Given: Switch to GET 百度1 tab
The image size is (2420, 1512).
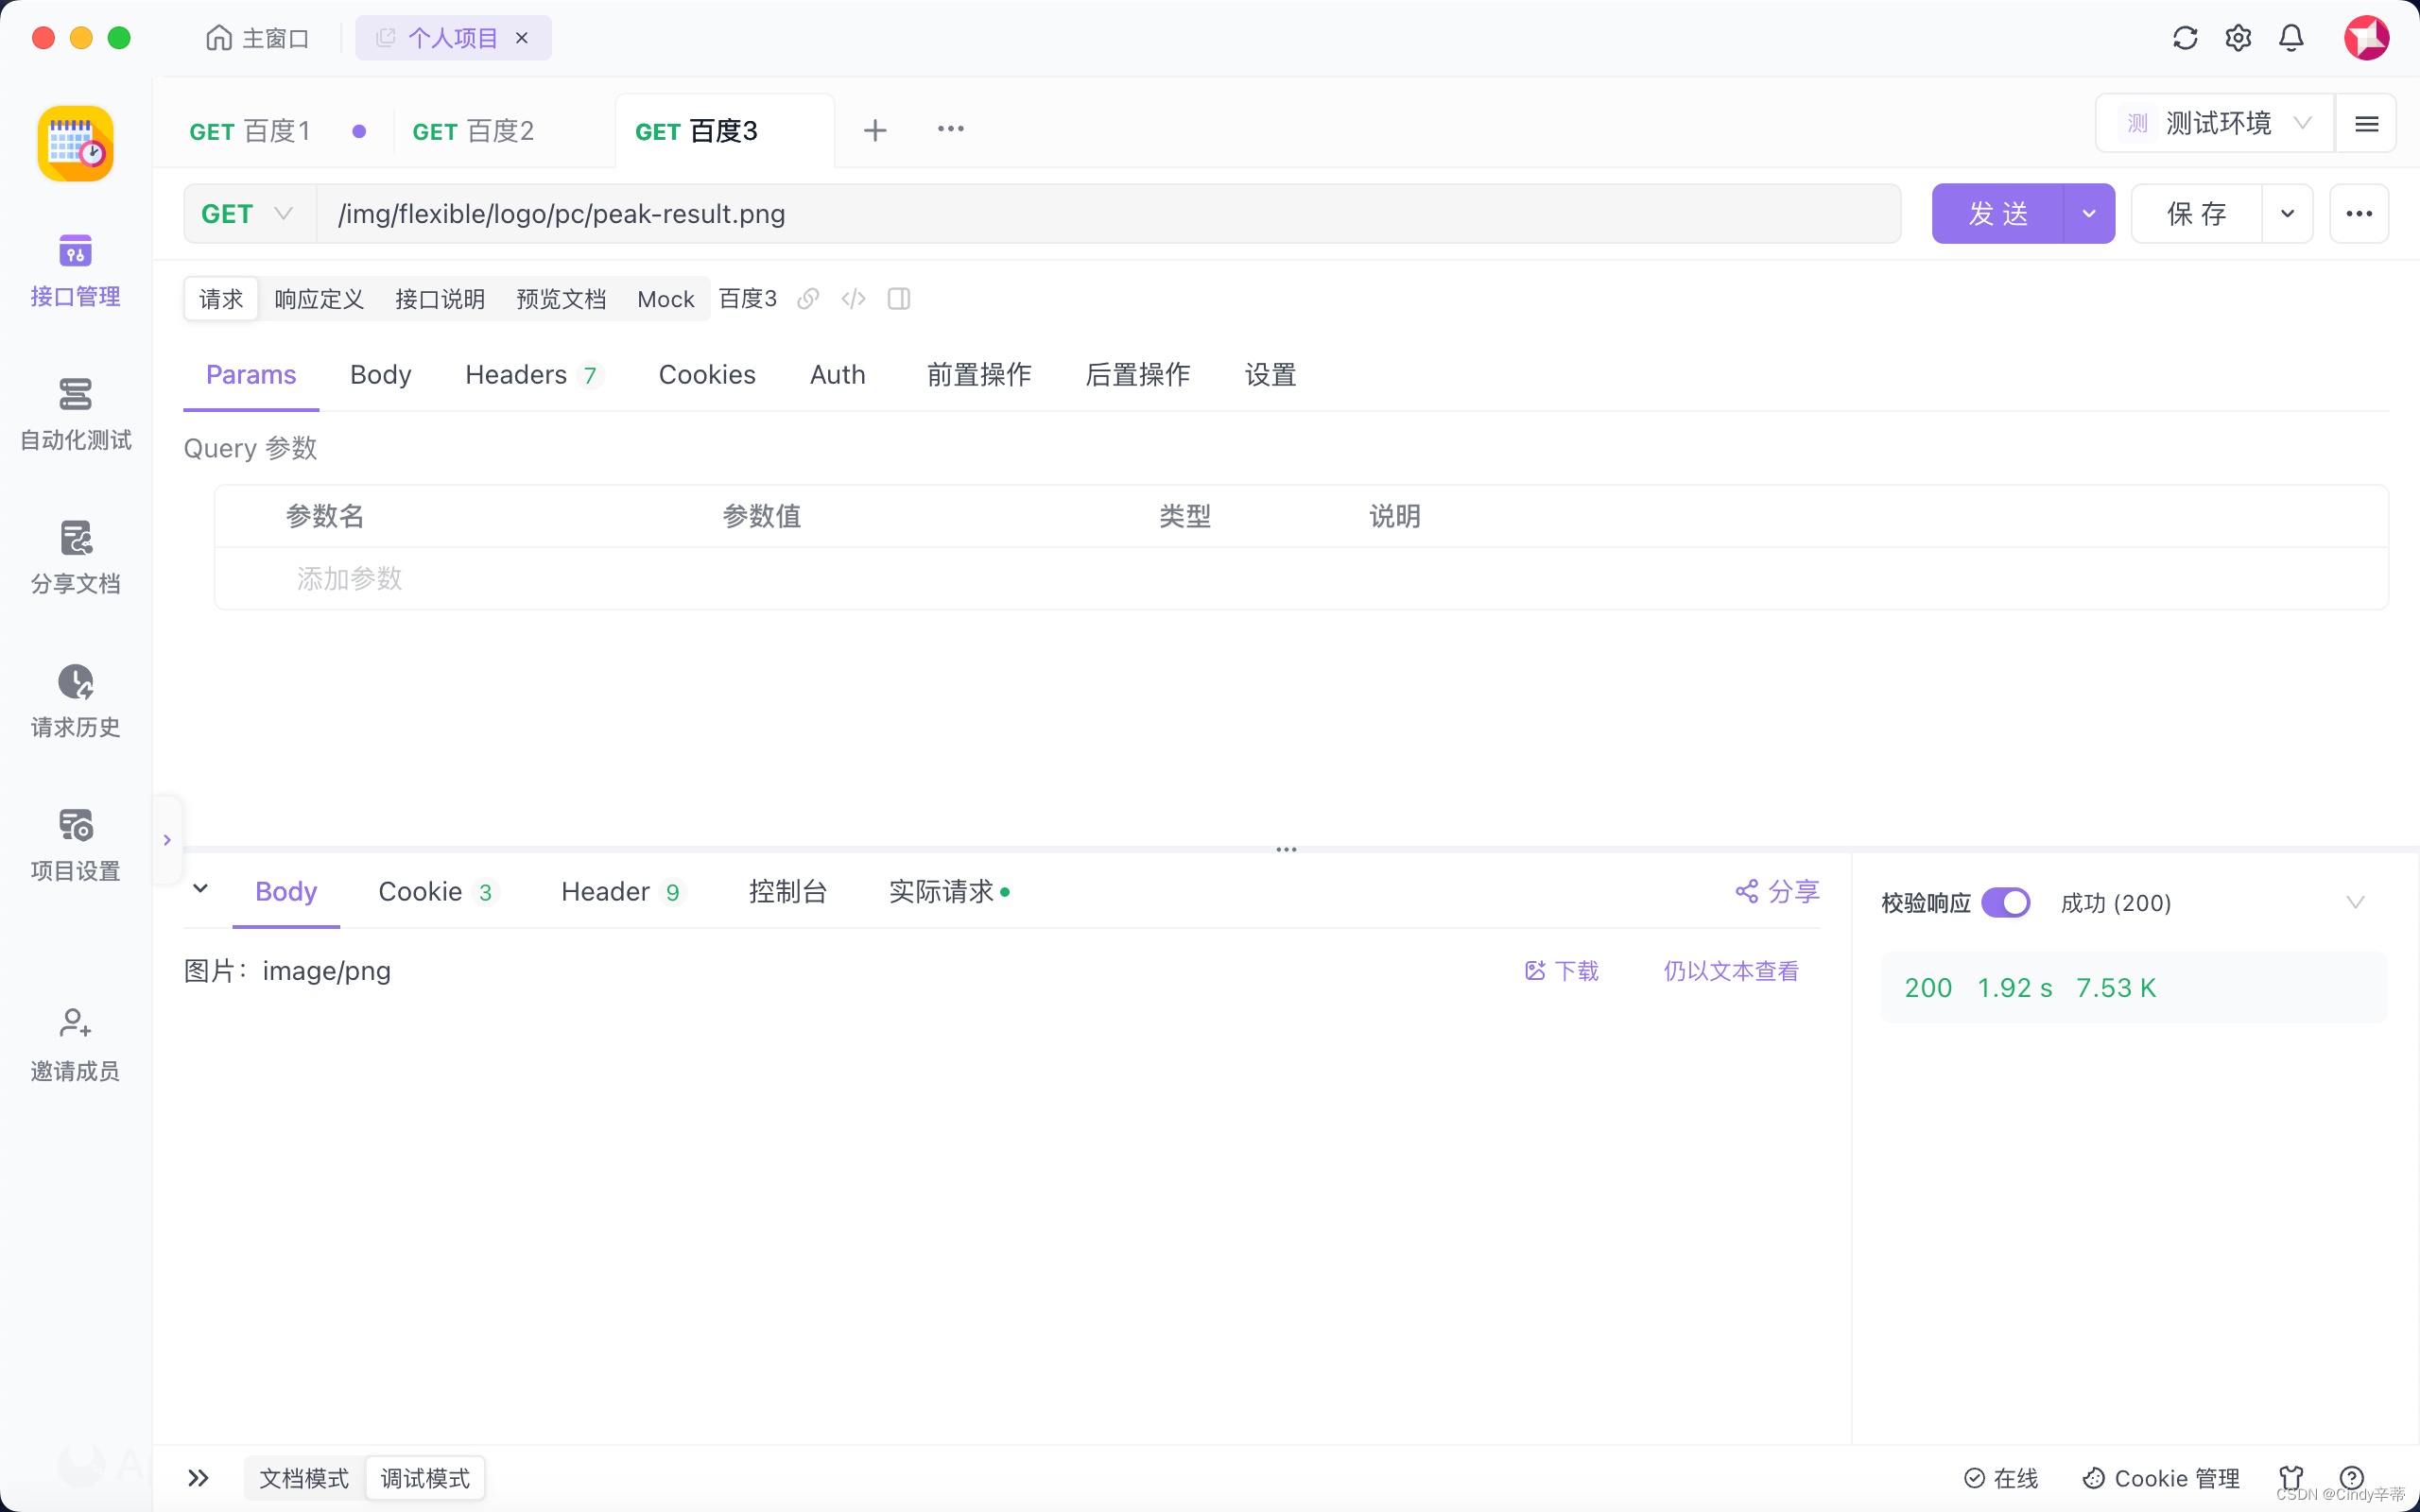Looking at the screenshot, I should [x=250, y=131].
